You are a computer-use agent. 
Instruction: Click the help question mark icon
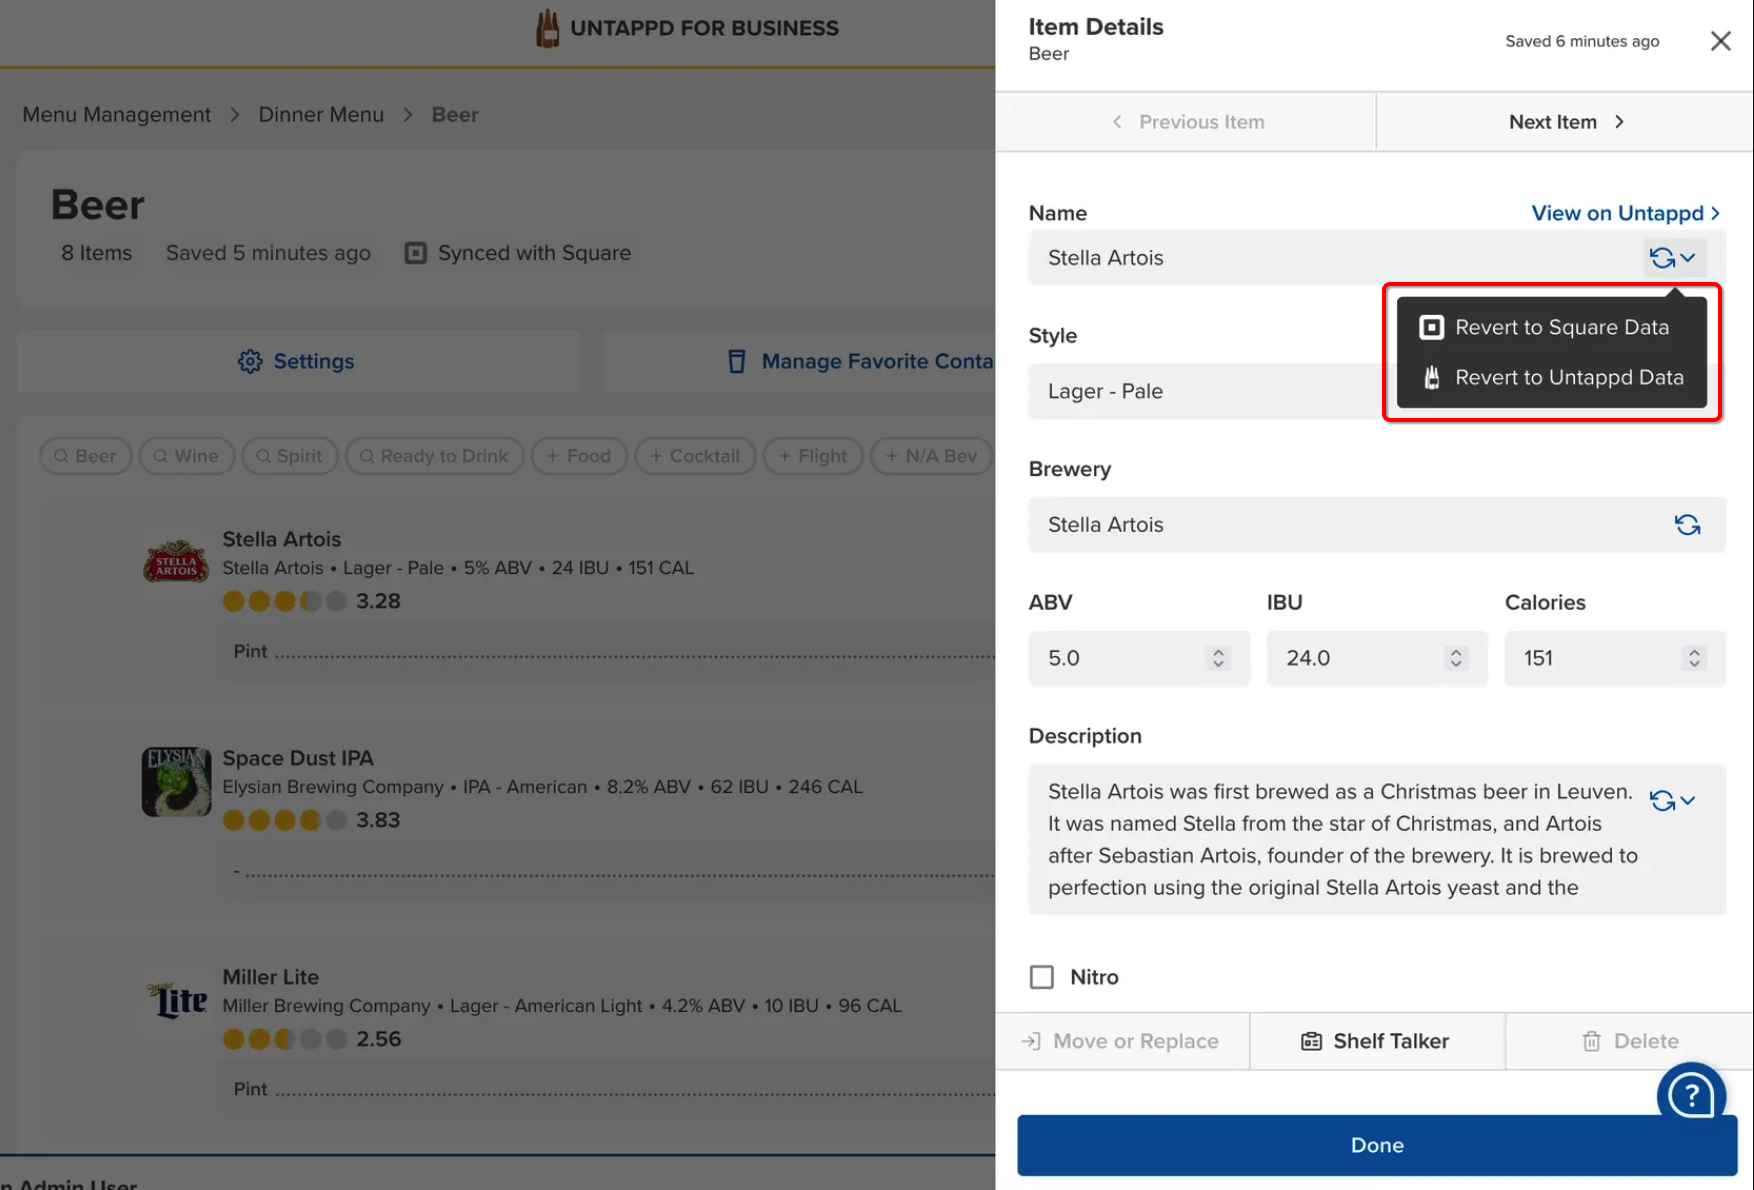[x=1690, y=1095]
